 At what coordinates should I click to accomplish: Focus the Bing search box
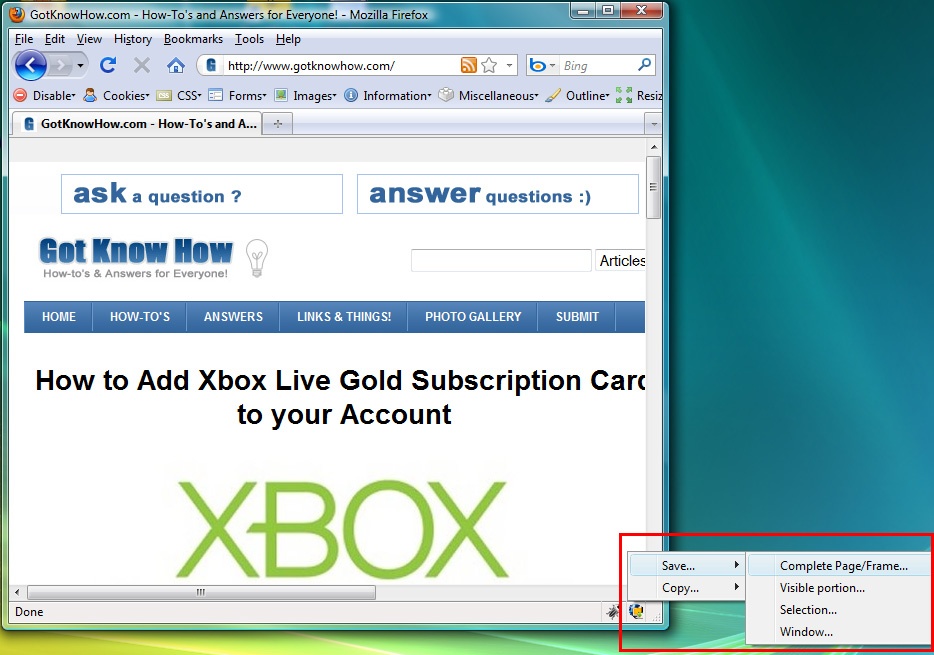[597, 66]
